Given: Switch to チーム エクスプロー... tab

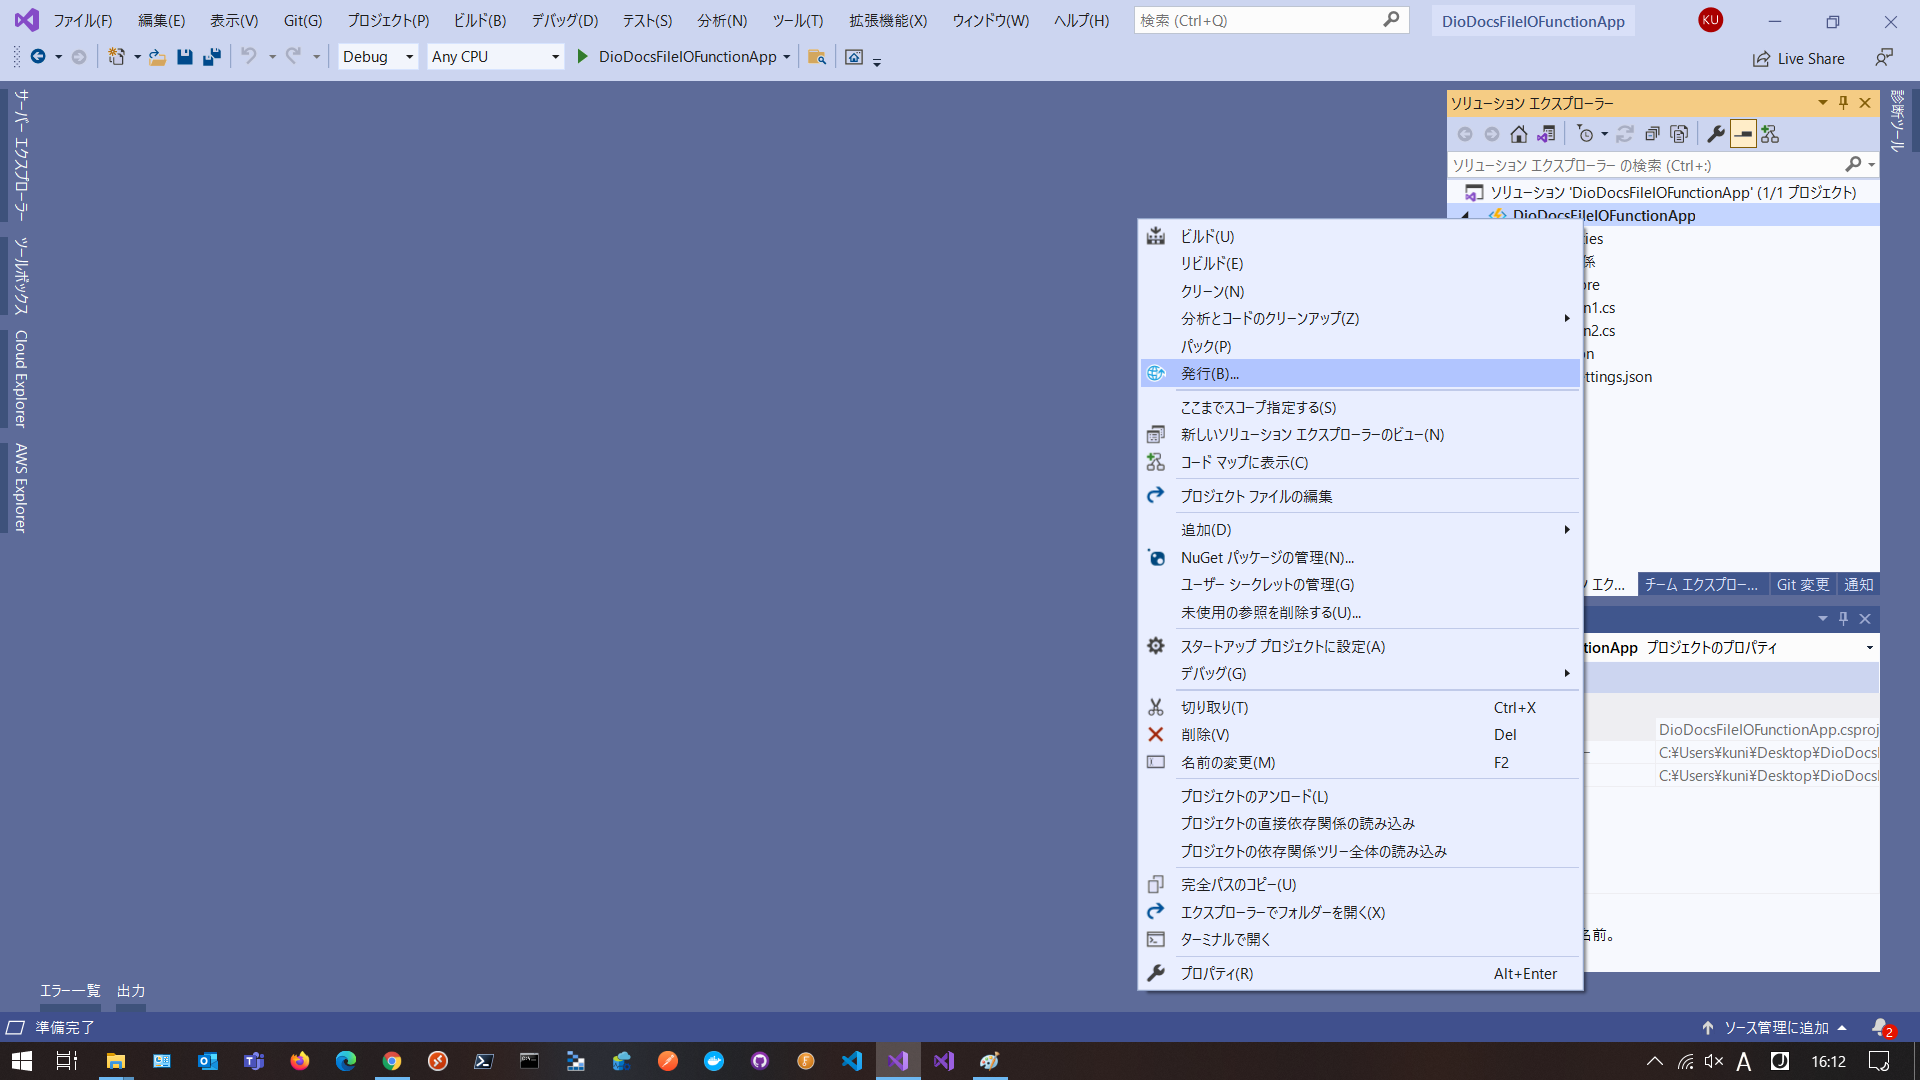Looking at the screenshot, I should (1701, 585).
